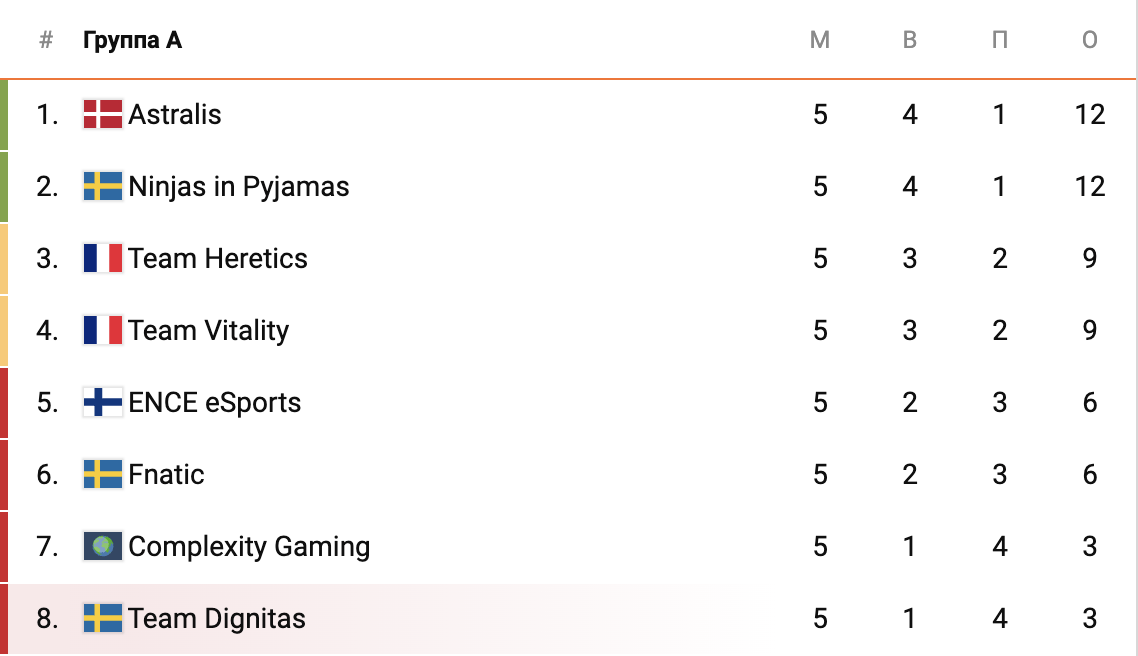Click the globe icon beside Complexity Gaming
The image size is (1138, 656).
102,546
